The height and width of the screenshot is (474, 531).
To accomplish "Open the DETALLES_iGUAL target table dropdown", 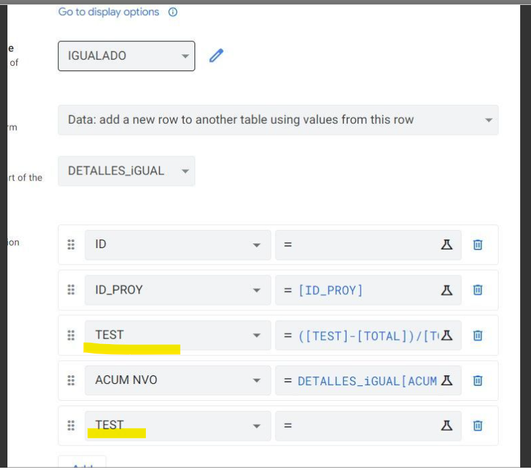I will (x=126, y=171).
